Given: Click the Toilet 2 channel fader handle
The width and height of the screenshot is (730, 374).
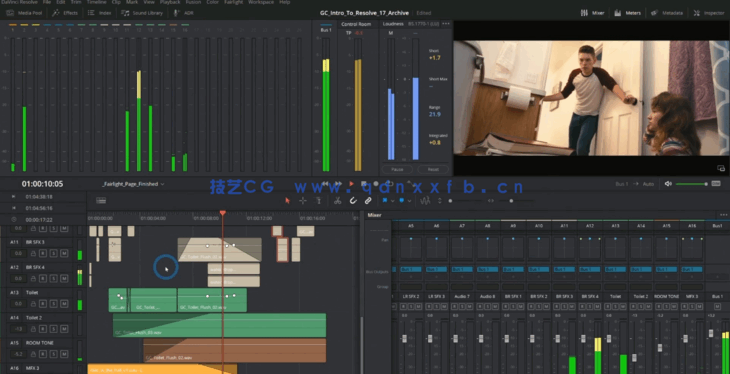Looking at the screenshot, I should [x=634, y=357].
